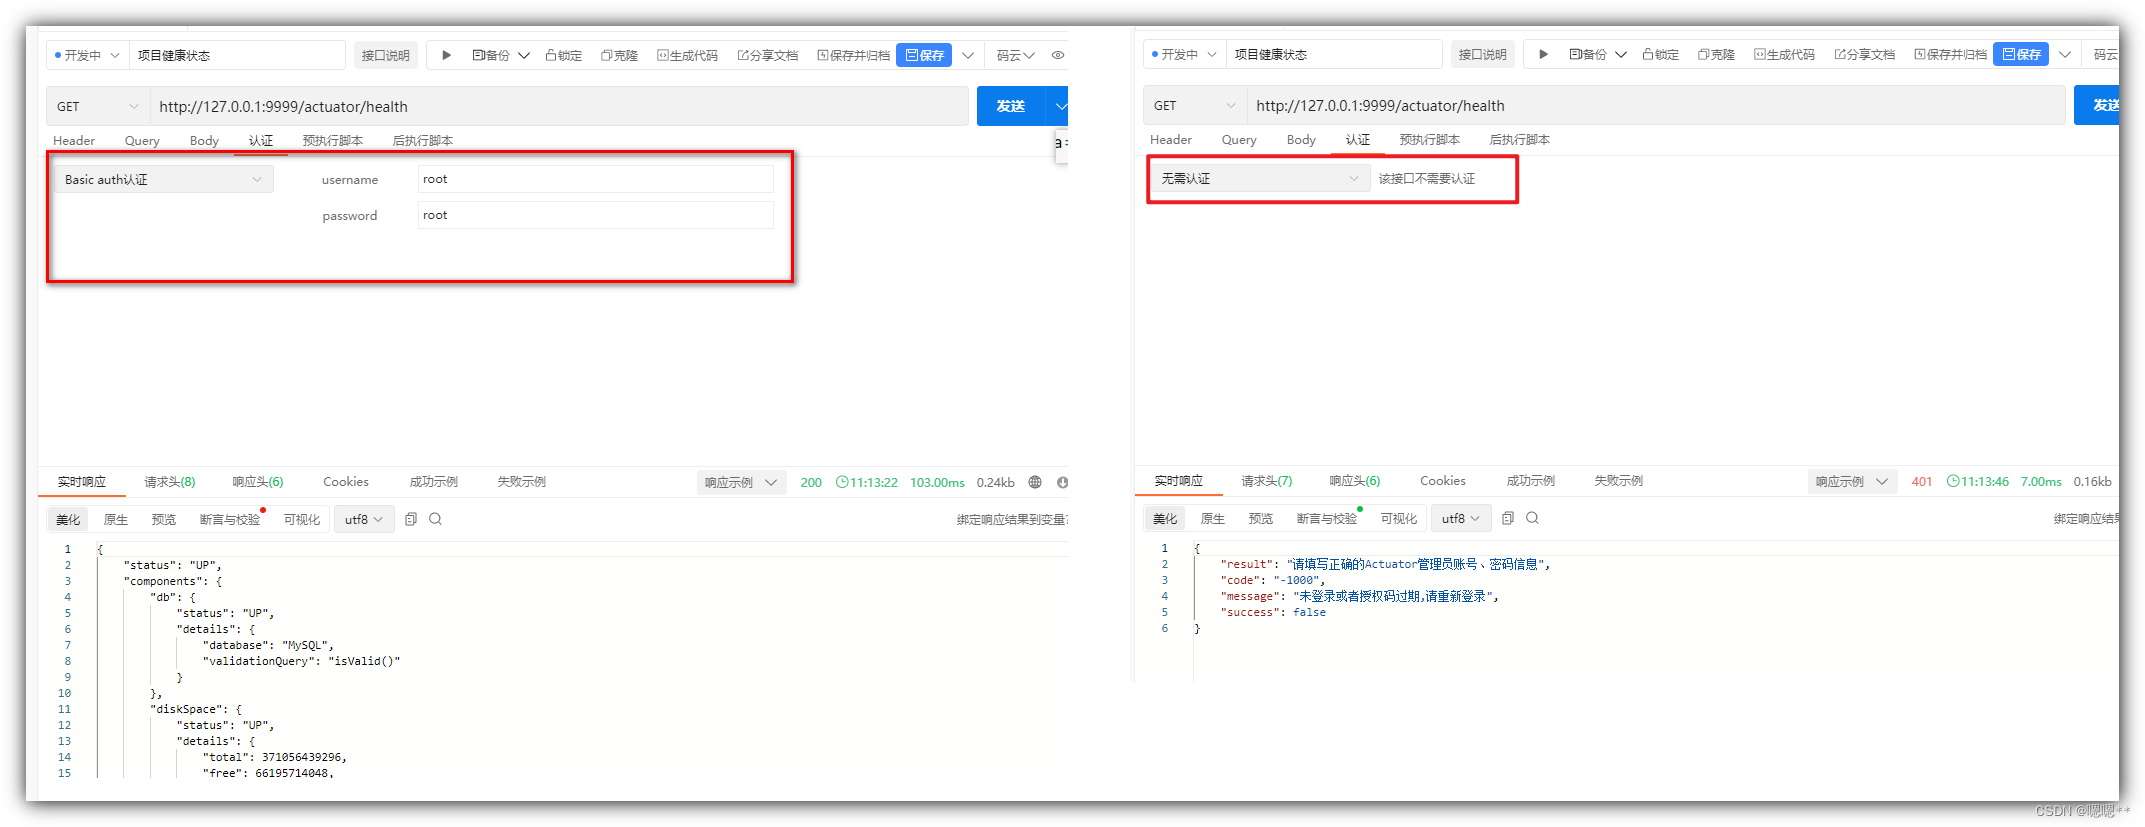The image size is (2145, 827).
Task: Copy the response using the right panel copy icon
Action: coord(1507,518)
